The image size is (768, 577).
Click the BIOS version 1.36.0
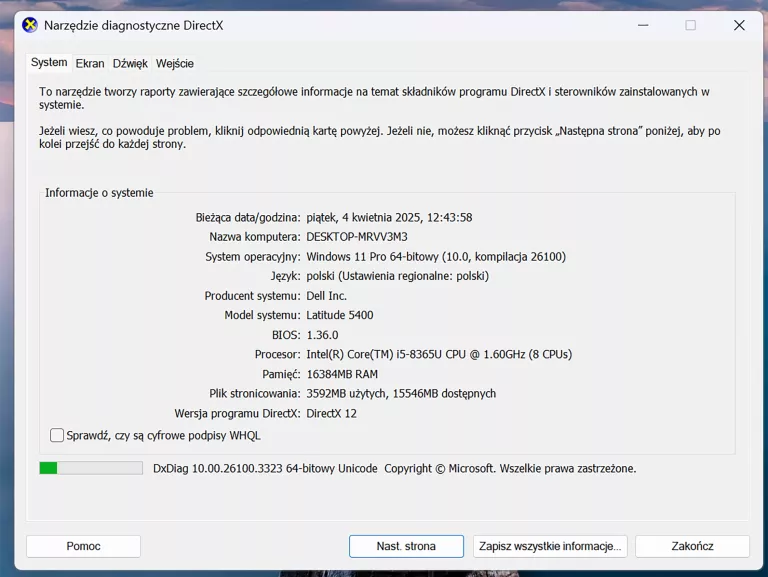click(x=322, y=335)
